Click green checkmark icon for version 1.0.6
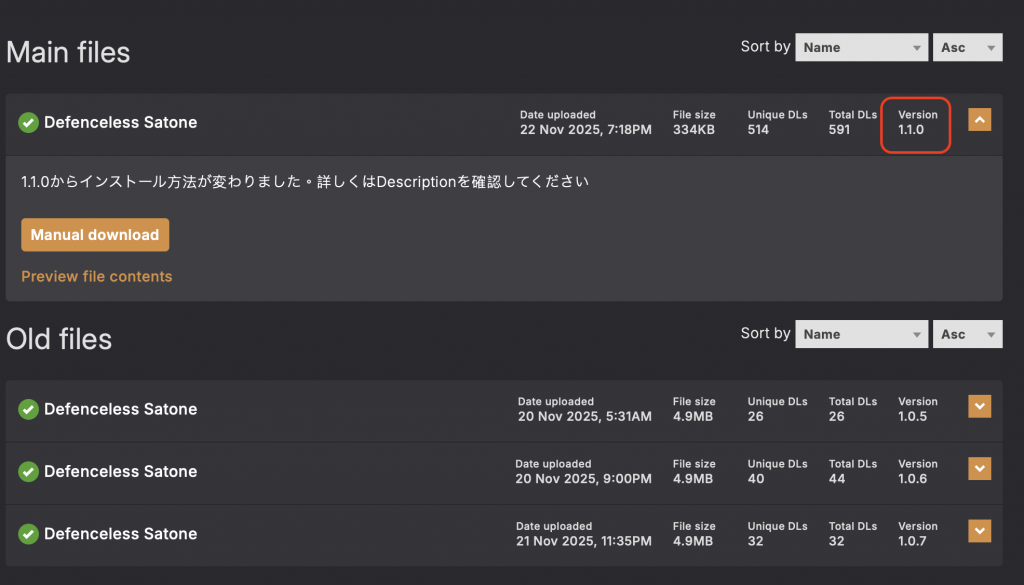Image resolution: width=1024 pixels, height=585 pixels. point(28,471)
